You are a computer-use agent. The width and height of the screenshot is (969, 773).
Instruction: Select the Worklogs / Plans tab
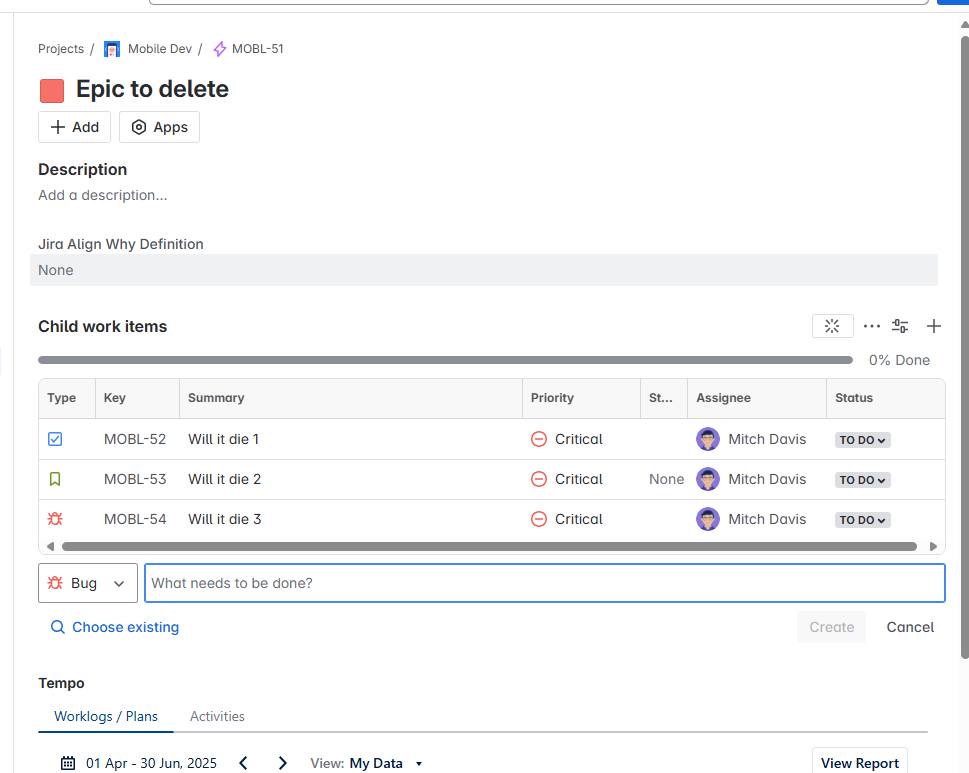pos(106,716)
